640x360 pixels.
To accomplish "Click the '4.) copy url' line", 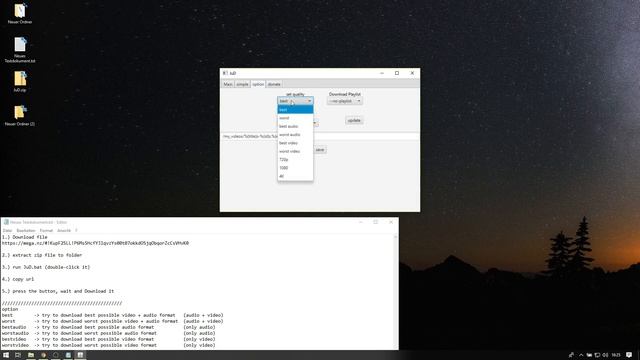I will pos(18,279).
